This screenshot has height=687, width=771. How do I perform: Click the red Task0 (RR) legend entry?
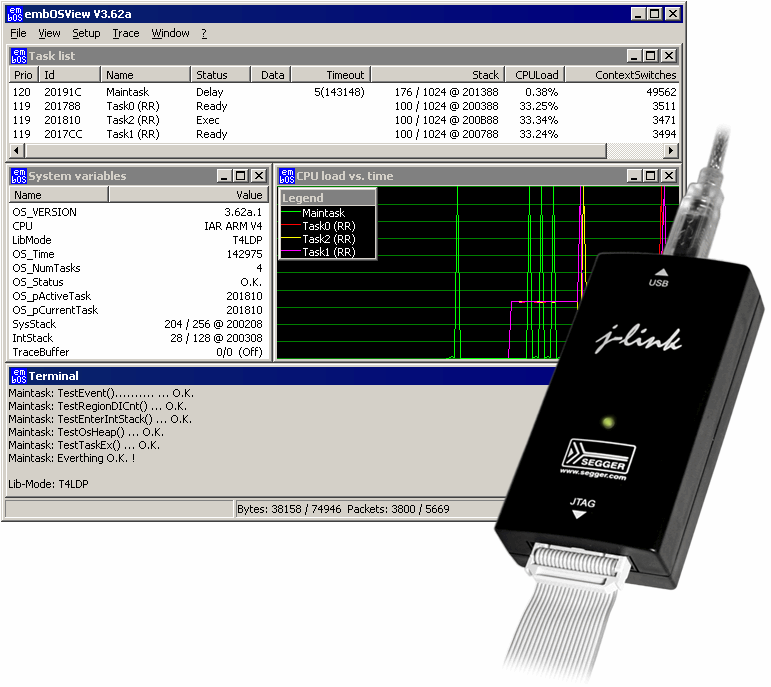click(319, 226)
